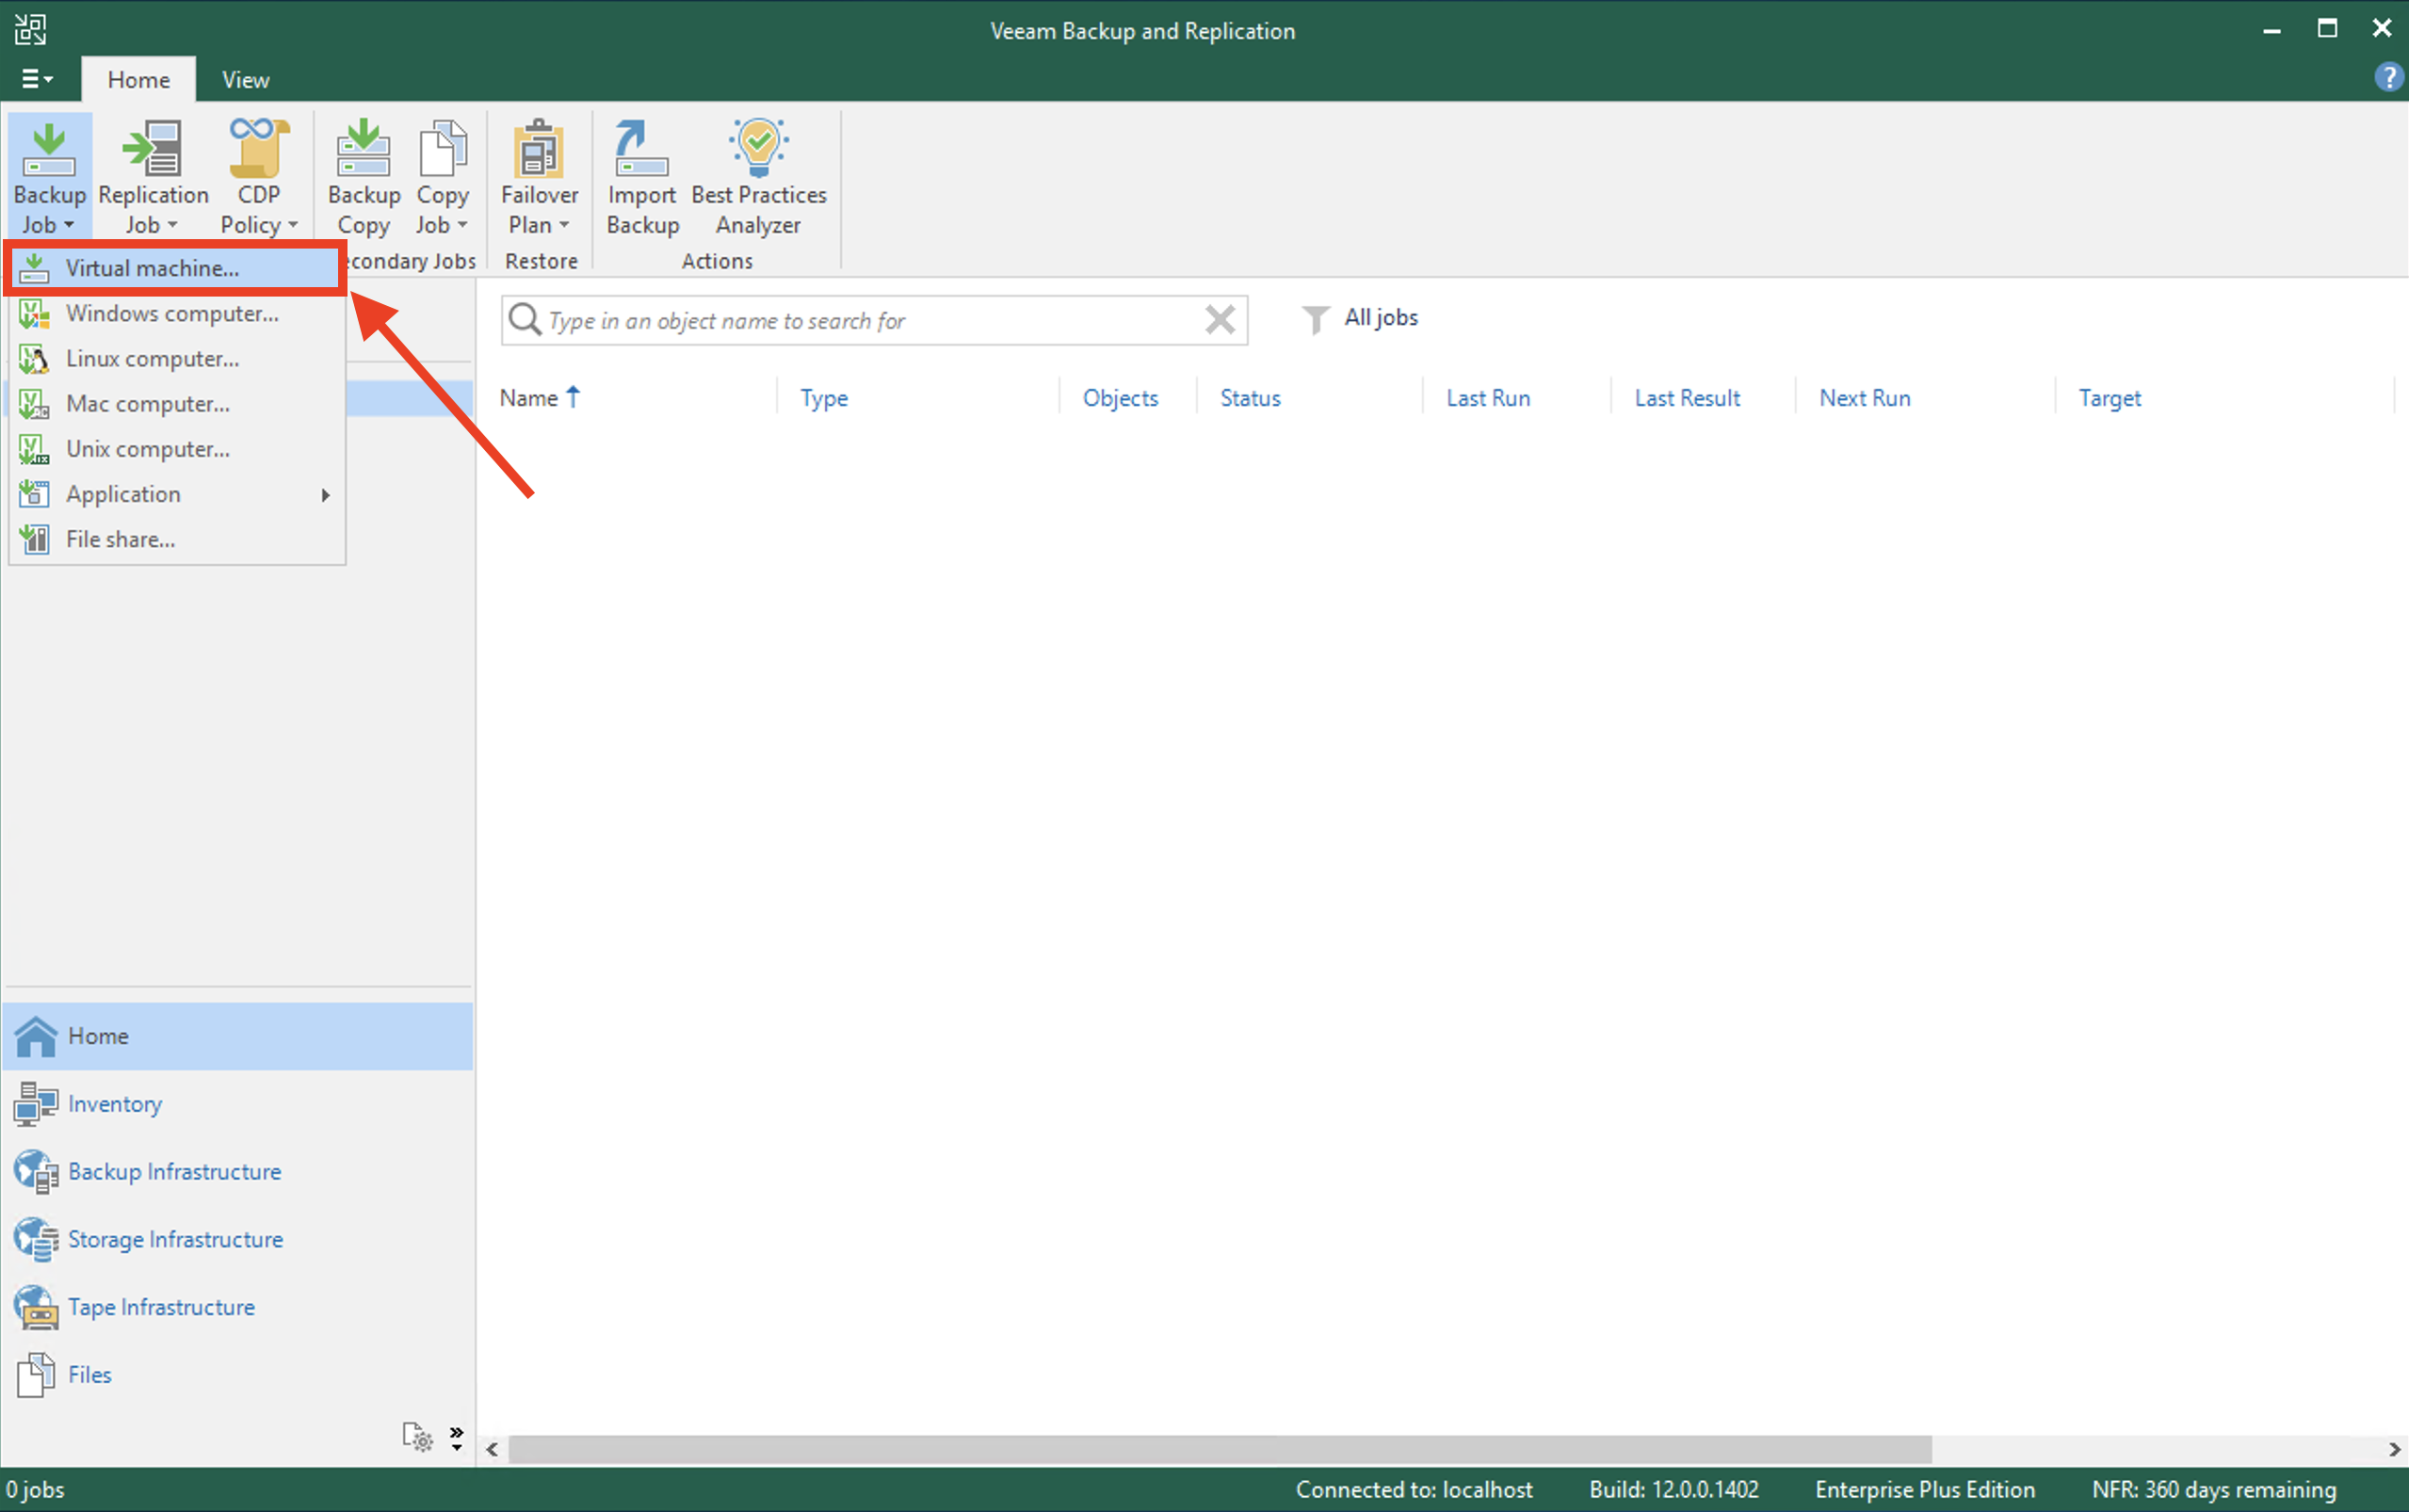Open the help question mark icon

point(2388,77)
